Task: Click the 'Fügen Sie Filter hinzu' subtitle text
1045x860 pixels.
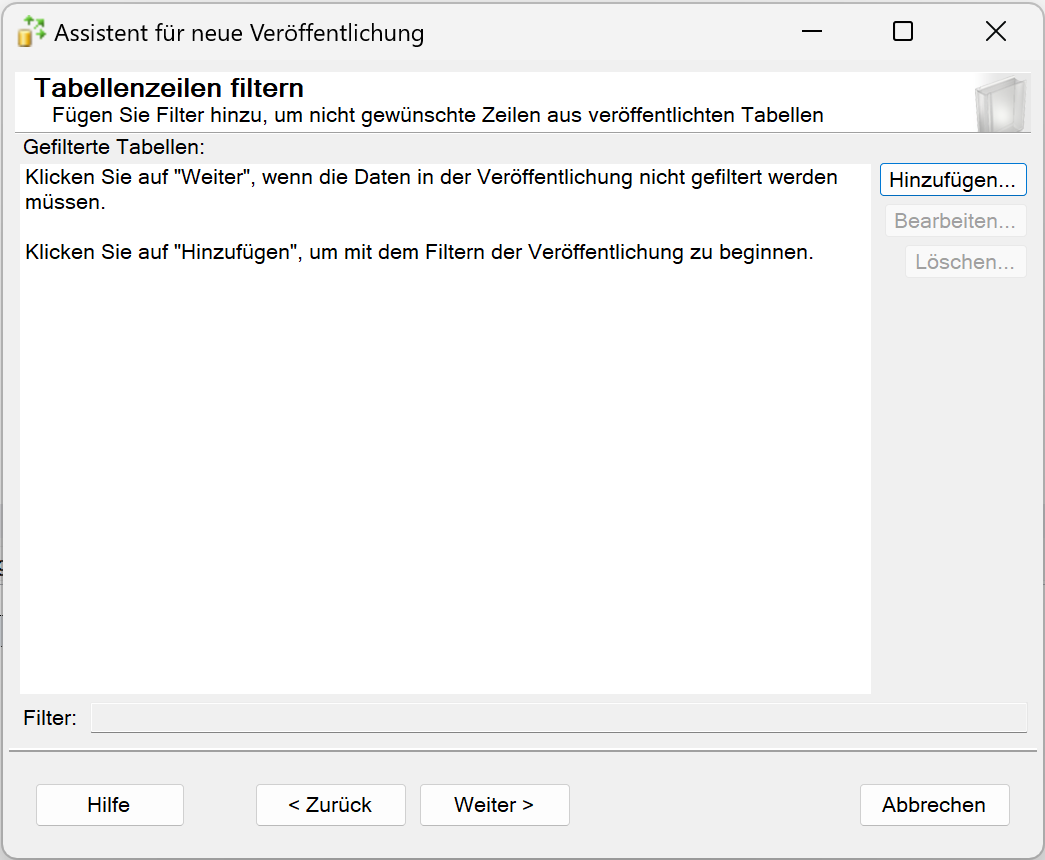Action: click(438, 115)
